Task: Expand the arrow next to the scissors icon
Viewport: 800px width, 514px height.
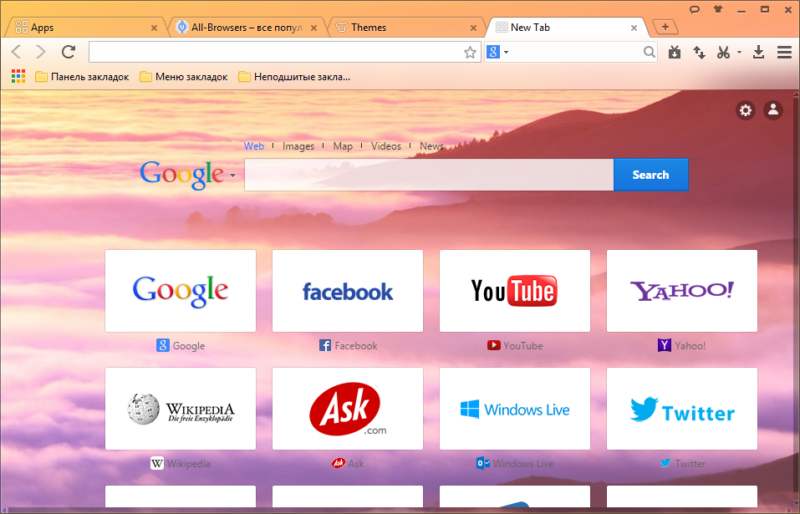Action: pyautogui.click(x=739, y=52)
